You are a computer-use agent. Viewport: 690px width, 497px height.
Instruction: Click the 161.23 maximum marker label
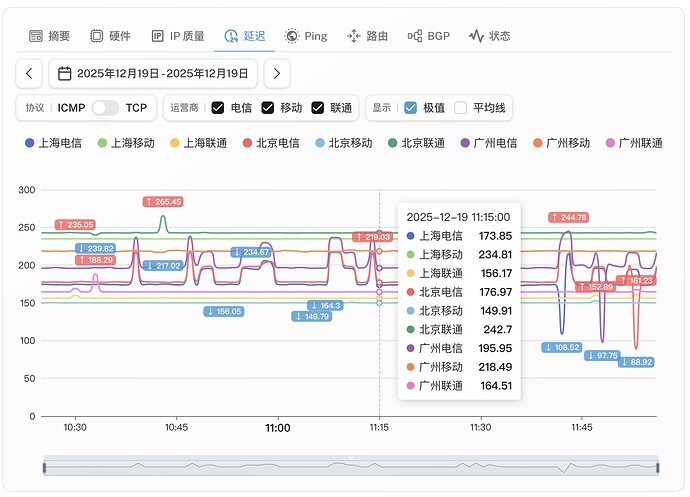[x=636, y=281]
